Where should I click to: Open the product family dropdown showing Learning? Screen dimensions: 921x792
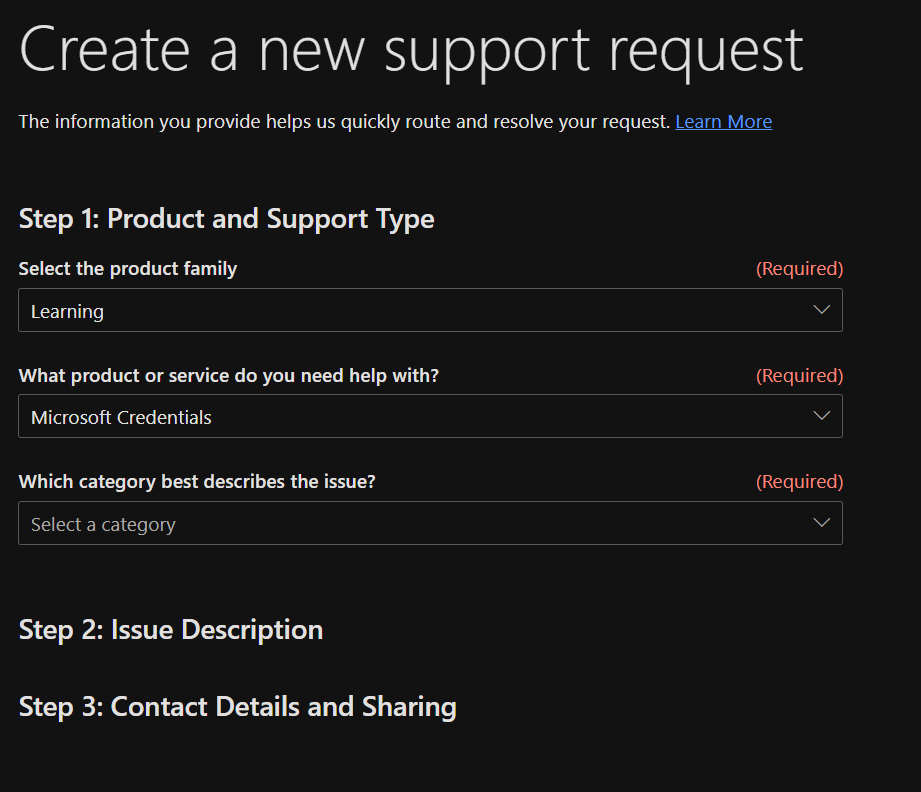tap(430, 311)
